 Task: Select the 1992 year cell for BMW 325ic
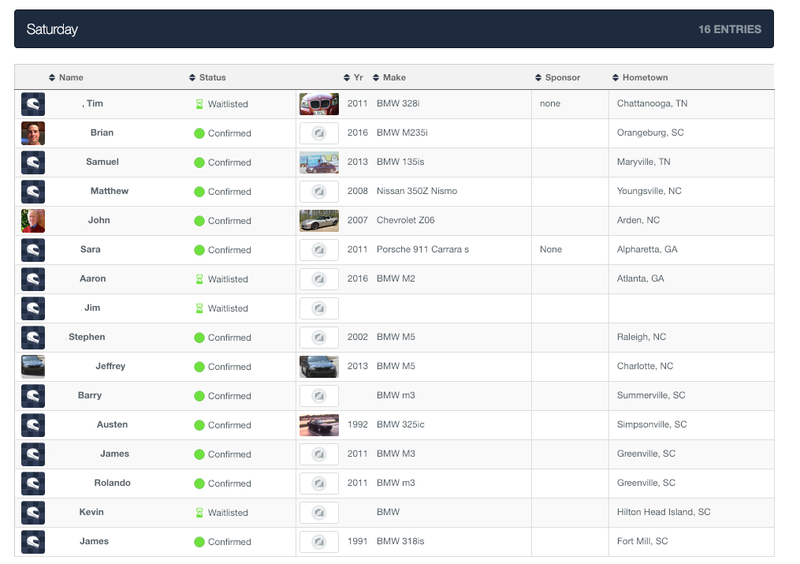click(357, 425)
